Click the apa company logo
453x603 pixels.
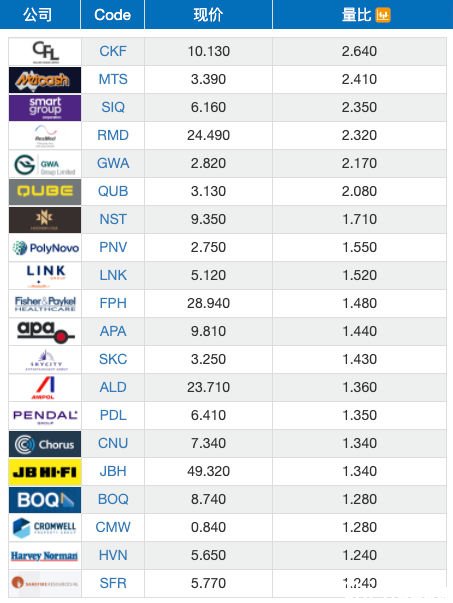pos(45,332)
